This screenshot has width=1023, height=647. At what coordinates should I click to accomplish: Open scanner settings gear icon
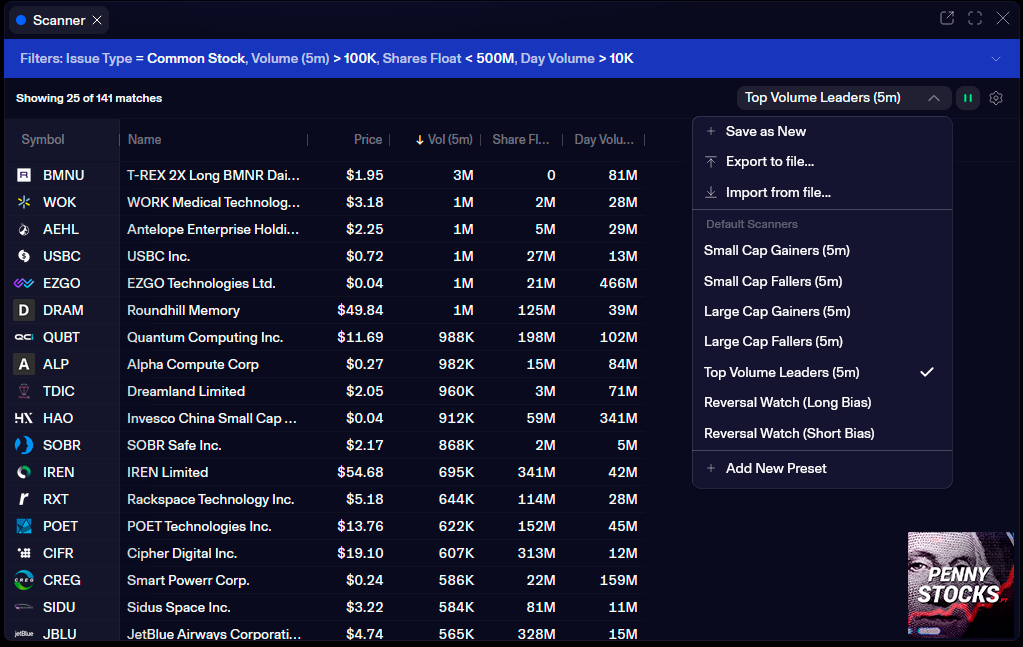pyautogui.click(x=996, y=98)
